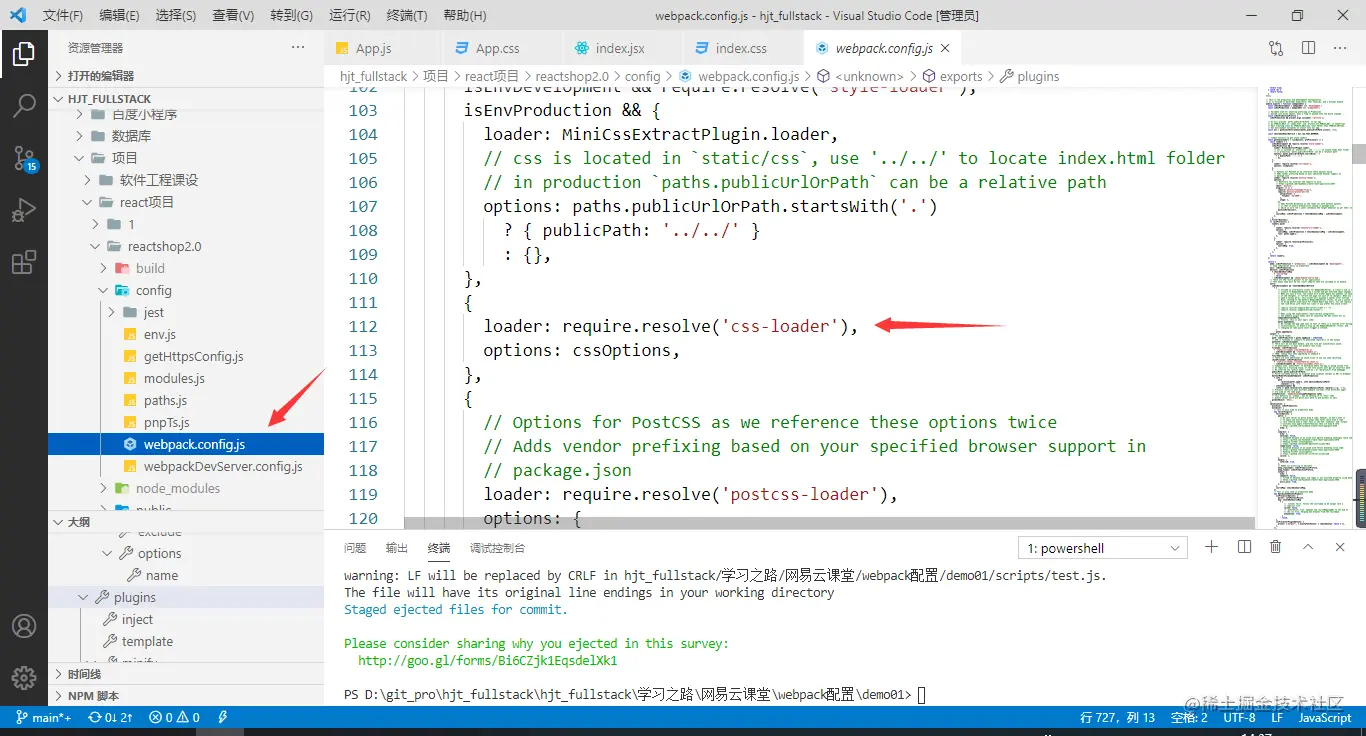Open editor's more actions ellipsis
Screen dimensions: 1366x736
point(1341,48)
